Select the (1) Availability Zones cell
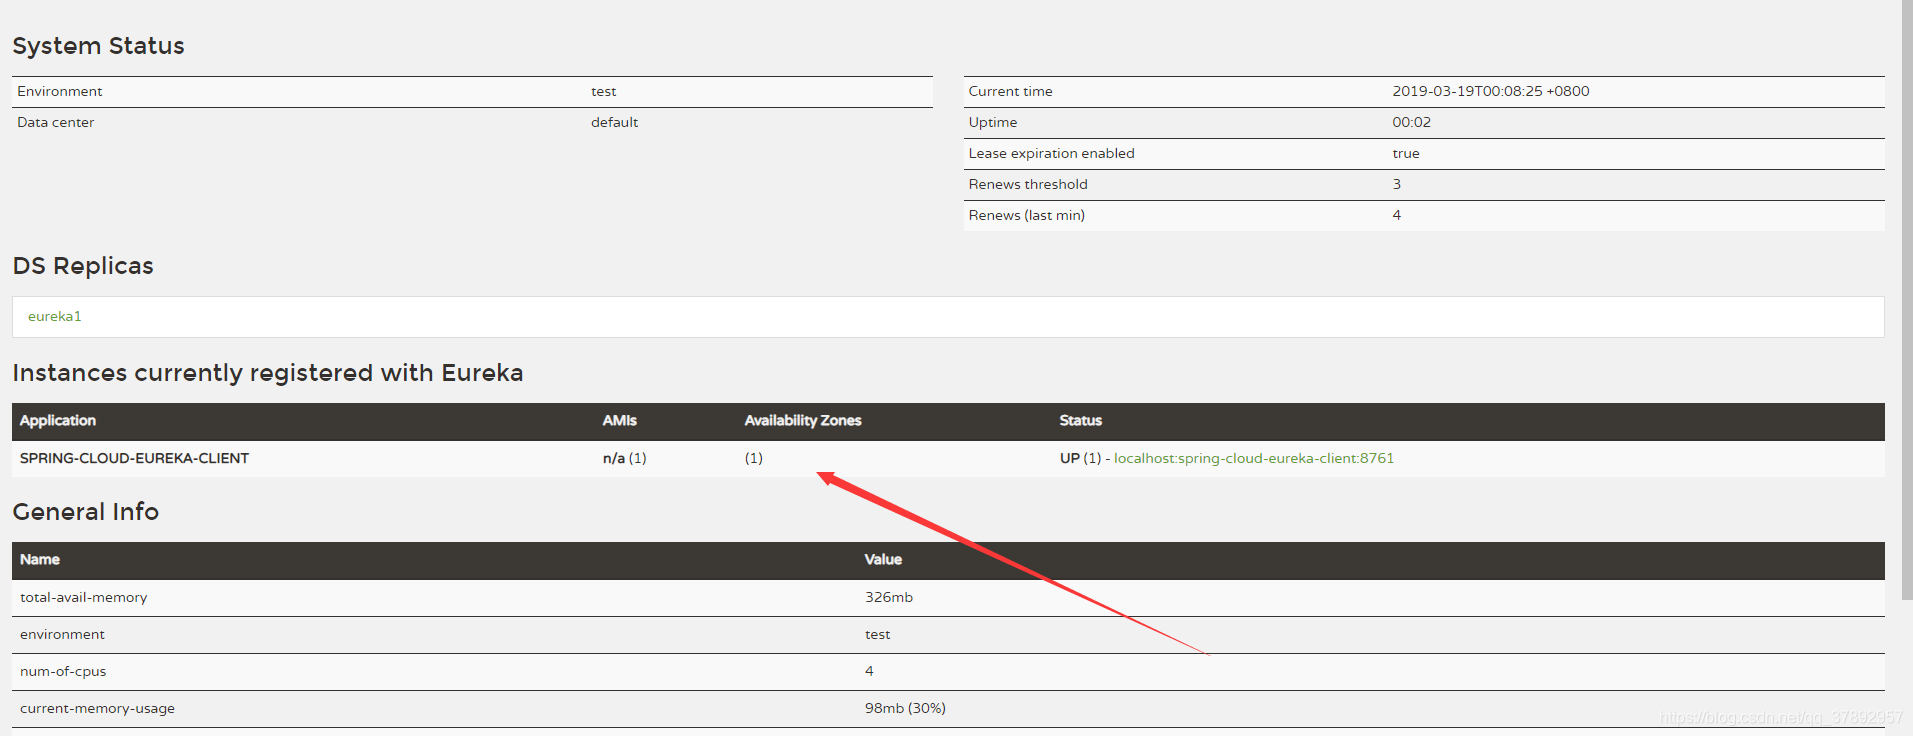This screenshot has width=1913, height=736. point(753,458)
